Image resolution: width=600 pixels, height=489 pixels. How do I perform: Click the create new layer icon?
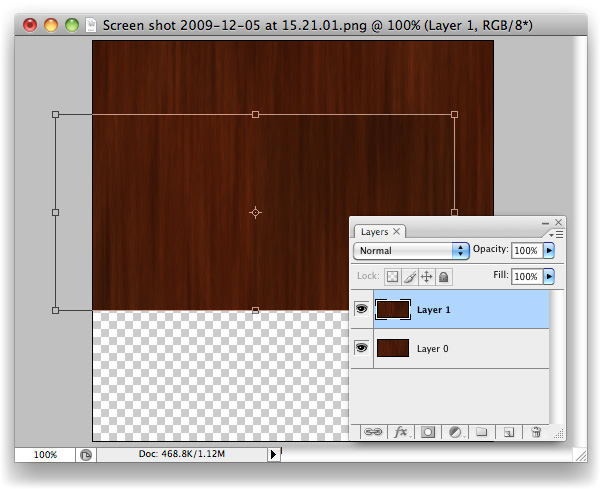coord(508,432)
